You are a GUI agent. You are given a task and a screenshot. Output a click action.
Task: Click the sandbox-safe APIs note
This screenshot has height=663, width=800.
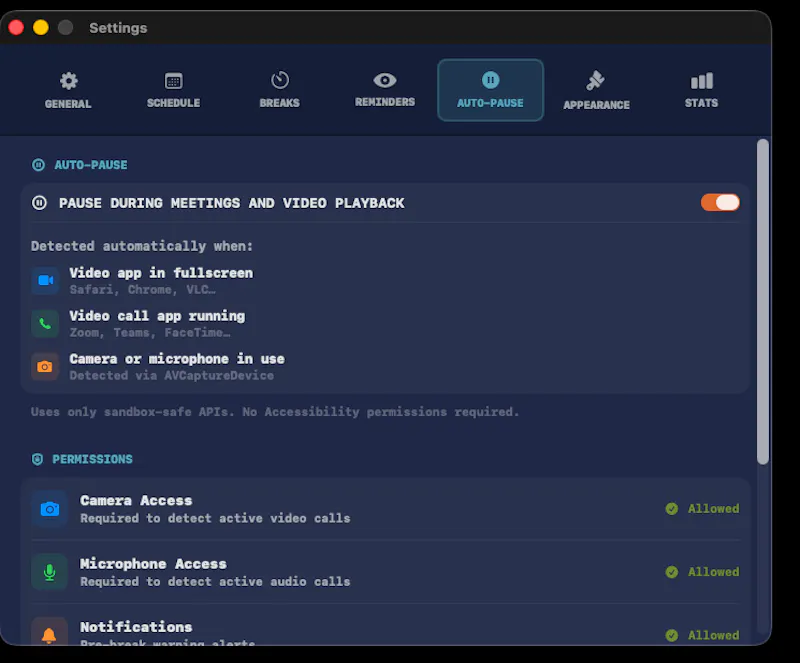click(275, 412)
